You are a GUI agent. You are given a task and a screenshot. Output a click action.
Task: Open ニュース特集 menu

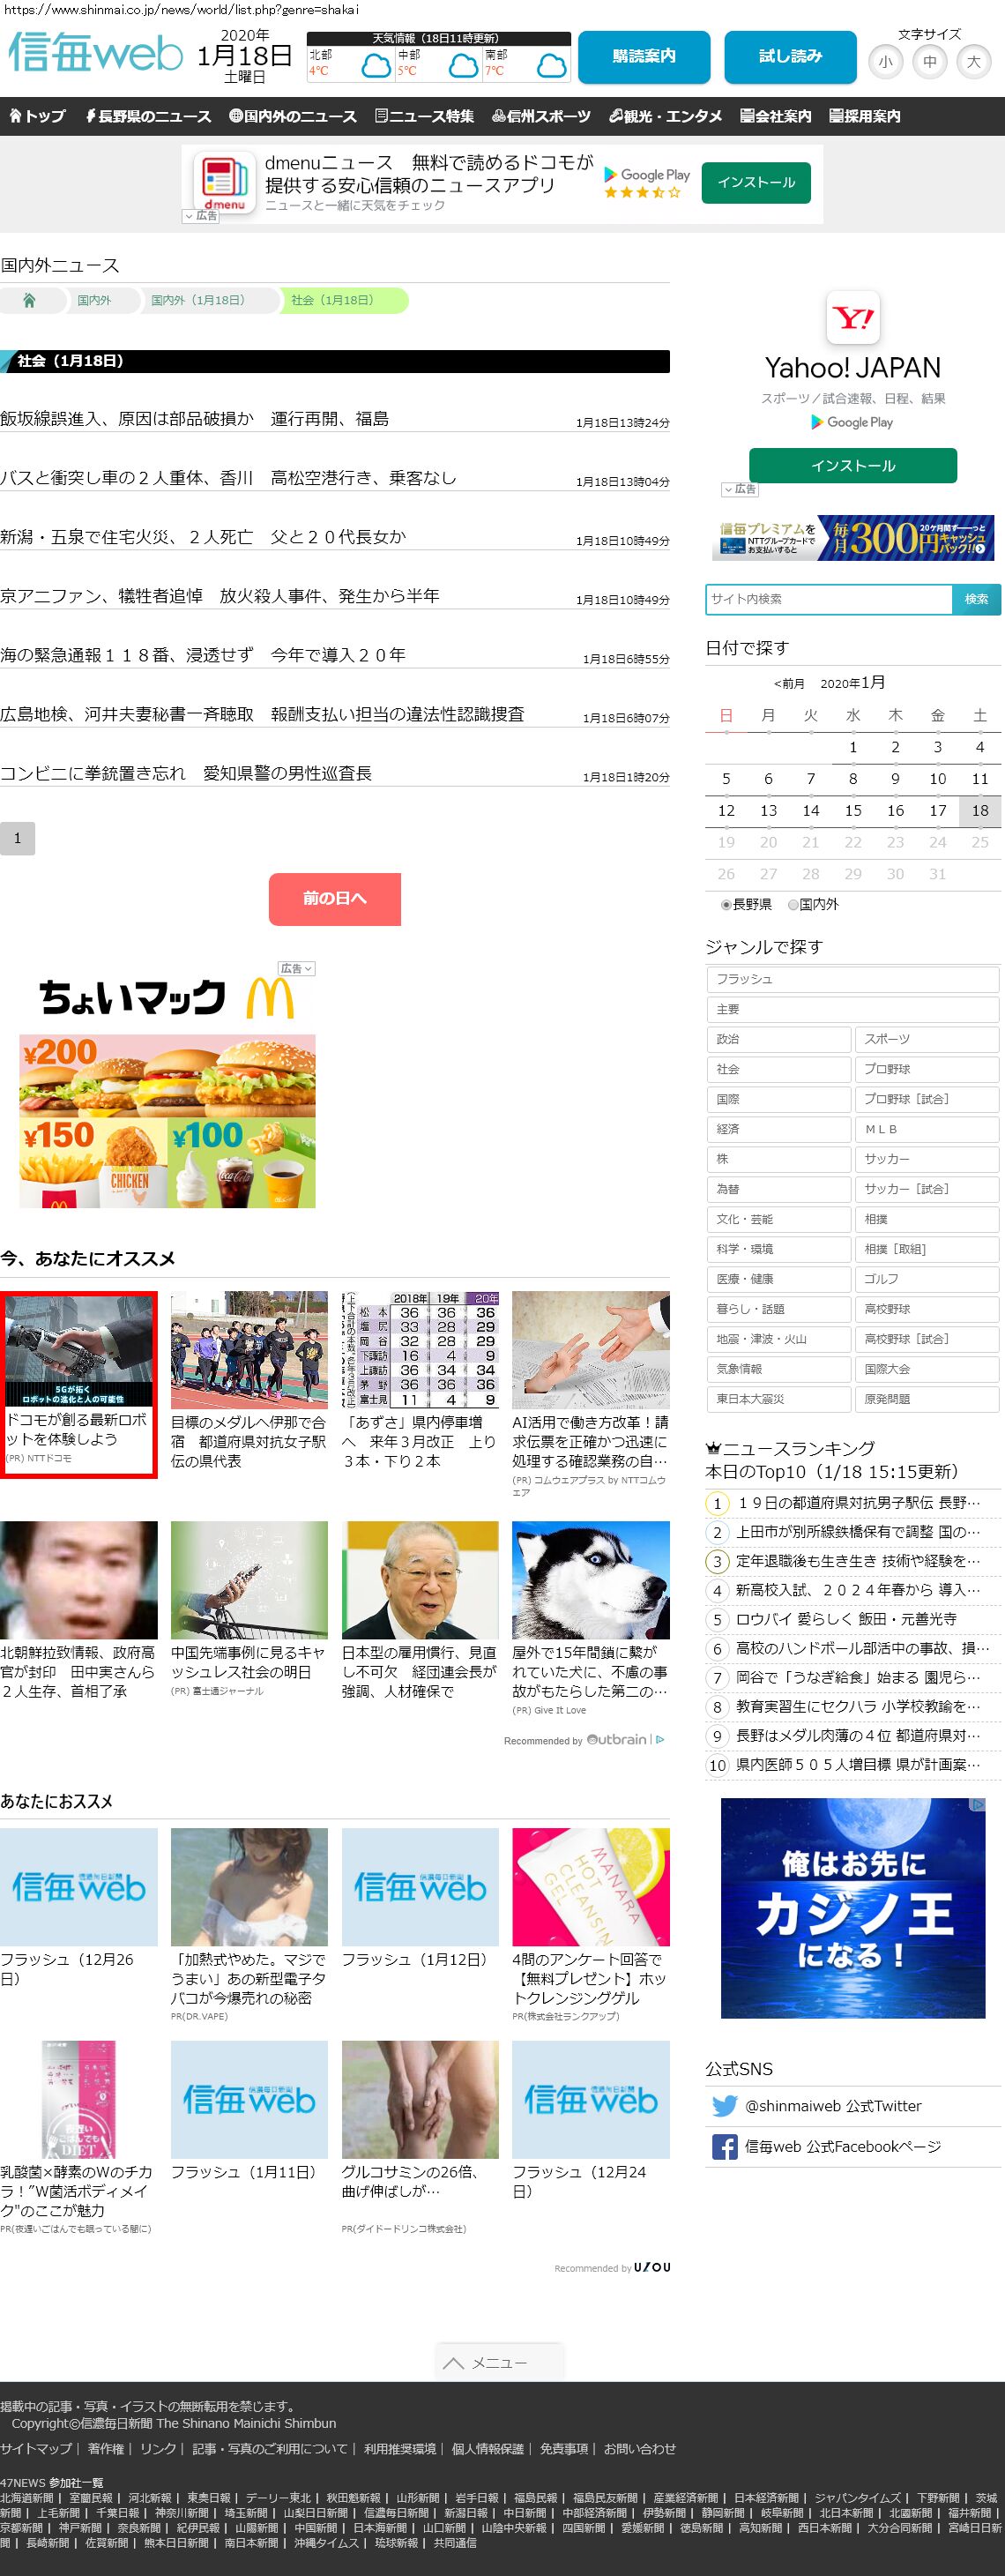(x=424, y=116)
